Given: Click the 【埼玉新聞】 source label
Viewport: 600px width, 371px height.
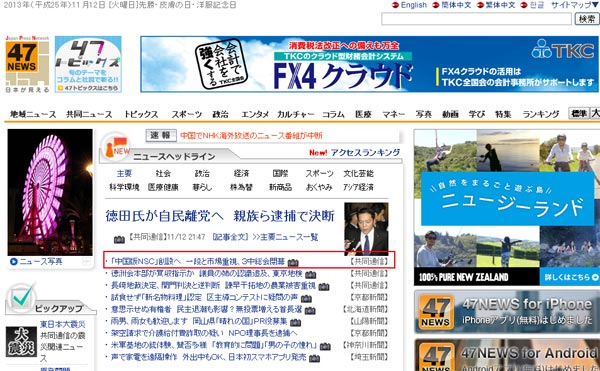Looking at the screenshot, I should pos(369,357).
